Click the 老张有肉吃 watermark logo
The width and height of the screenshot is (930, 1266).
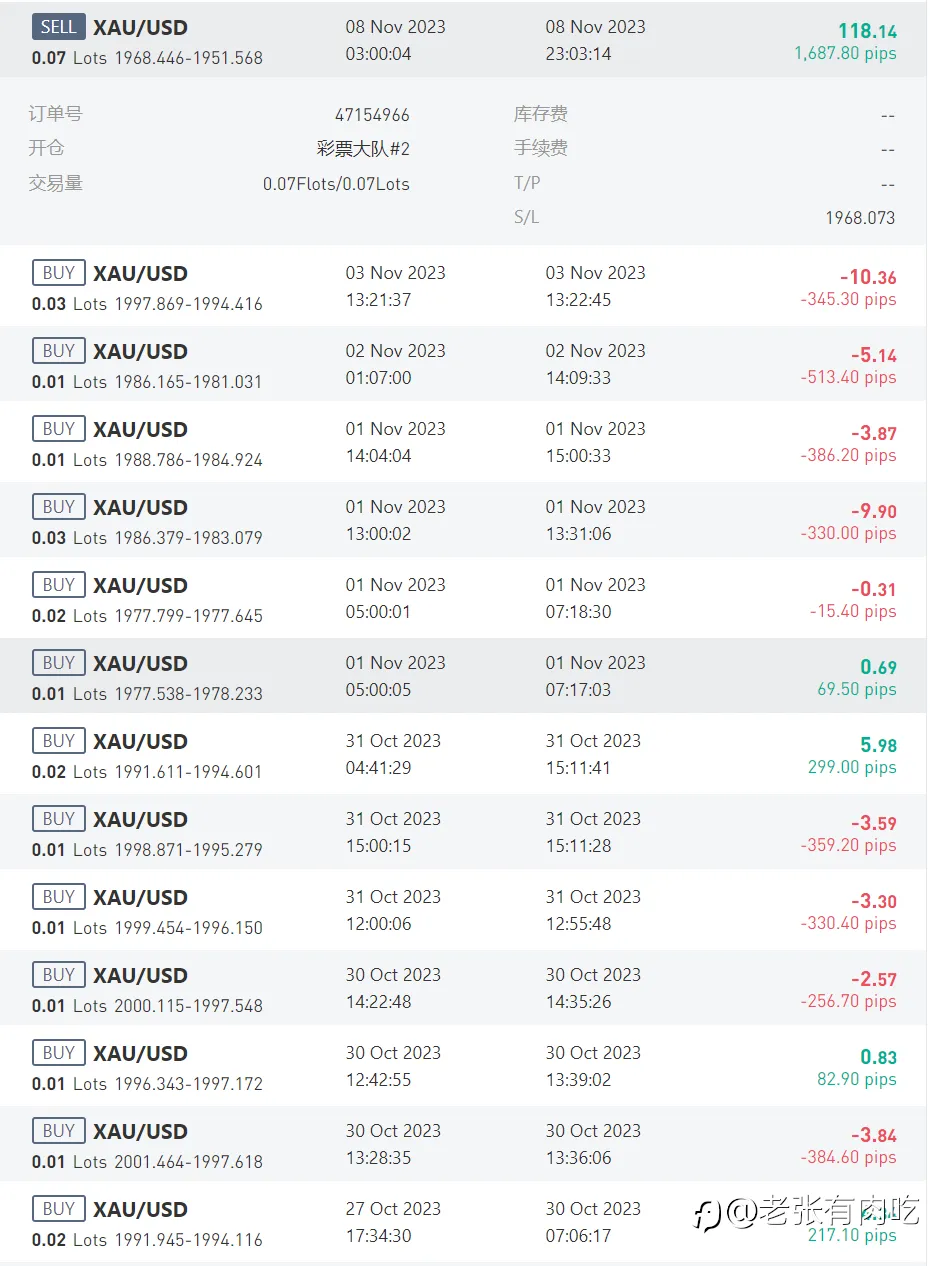pos(806,1212)
